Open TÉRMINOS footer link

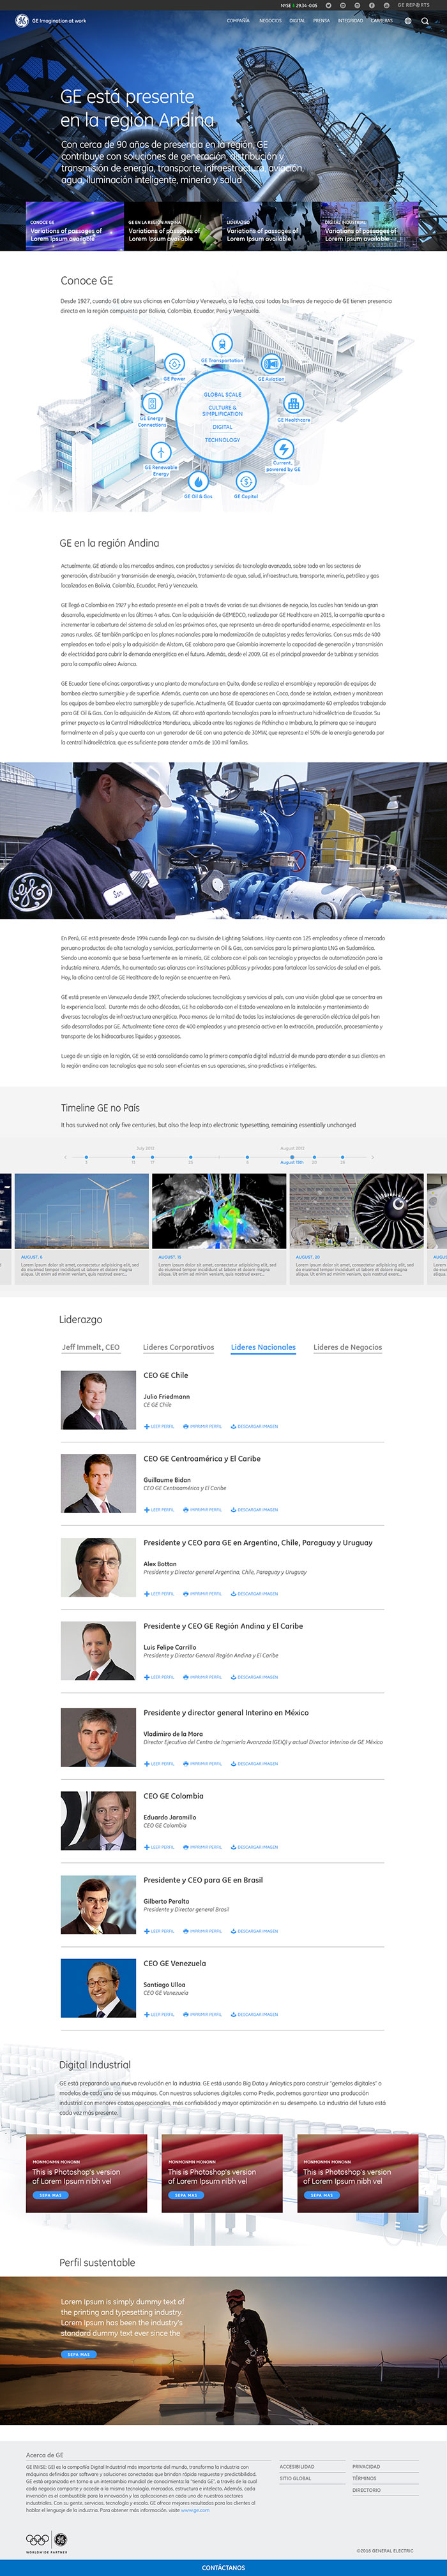(x=364, y=2479)
